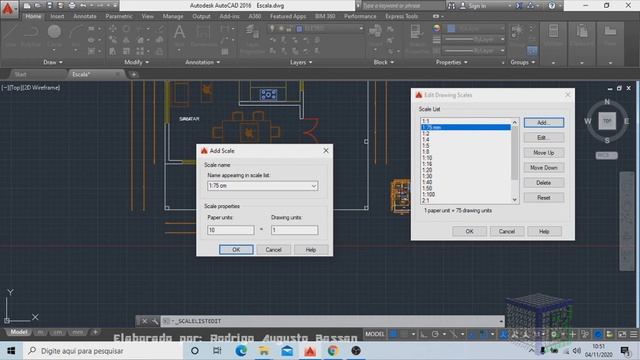The image size is (640, 360).
Task: Switch to the Output ribbon tab
Action: coord(201,16)
